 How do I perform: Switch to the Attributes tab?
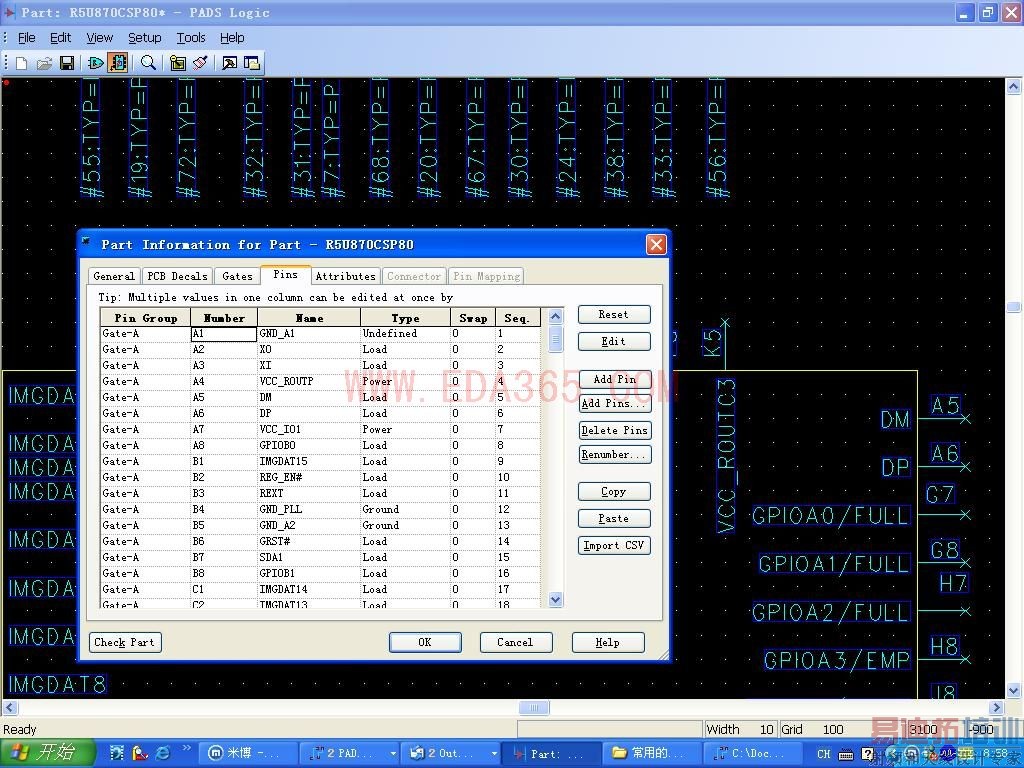[345, 276]
